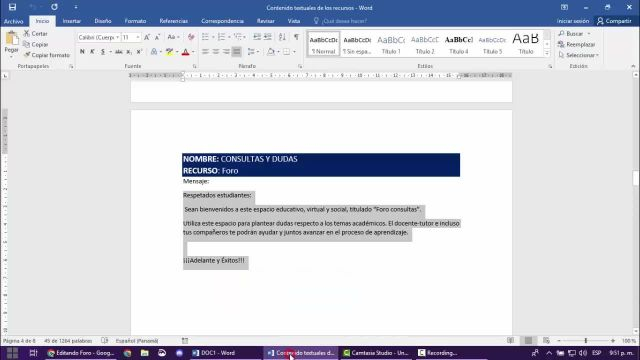Viewport: 640px width, 360px height.
Task: Expand the Seleccionar dropdown
Action: [579, 55]
